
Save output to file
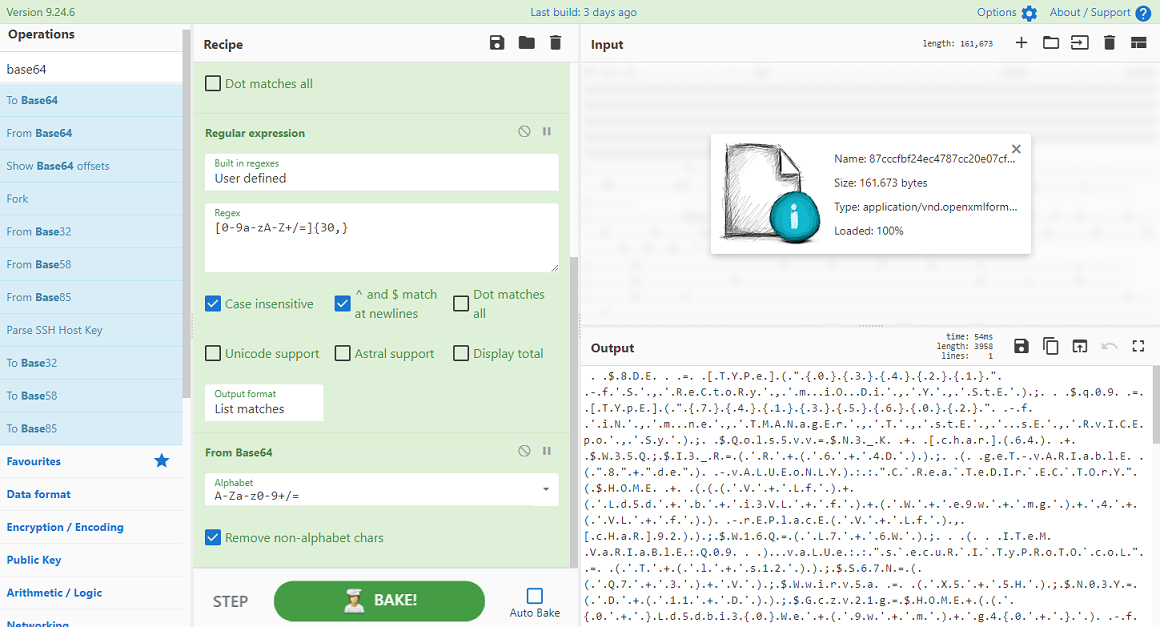pyautogui.click(x=1022, y=346)
